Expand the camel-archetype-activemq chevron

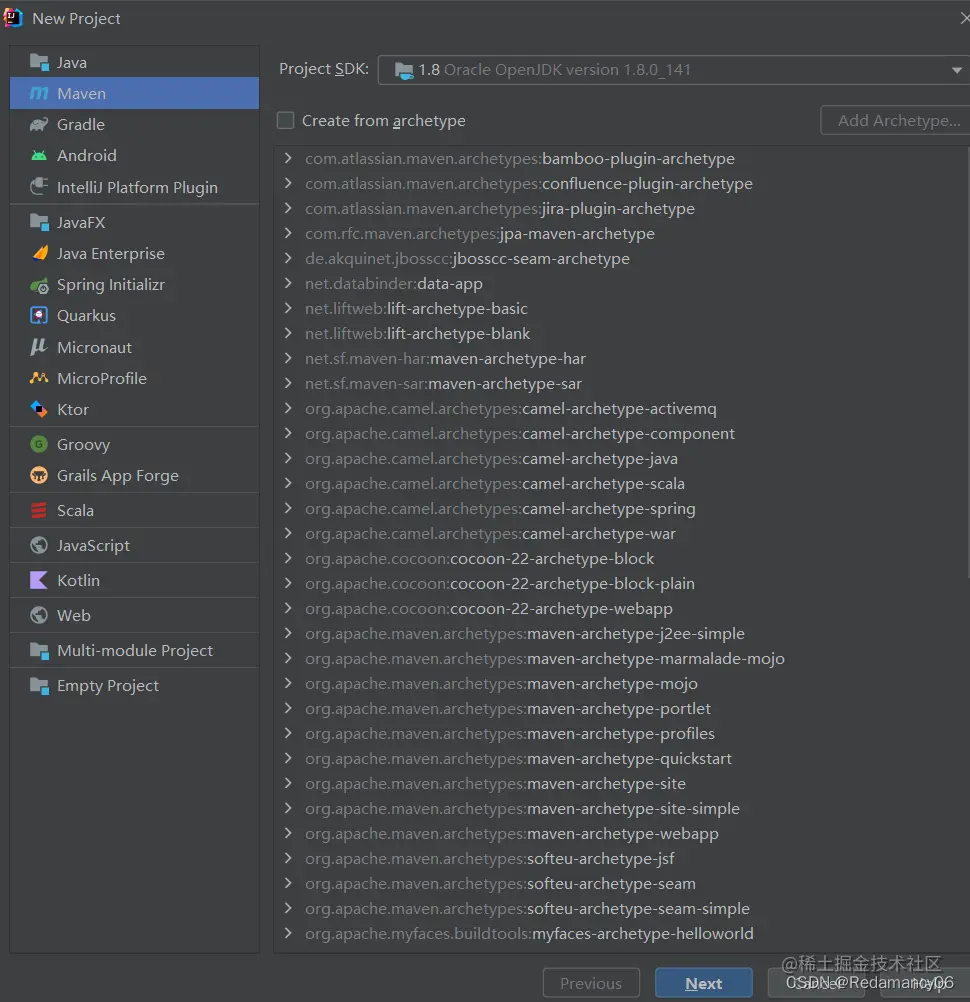tap(288, 408)
